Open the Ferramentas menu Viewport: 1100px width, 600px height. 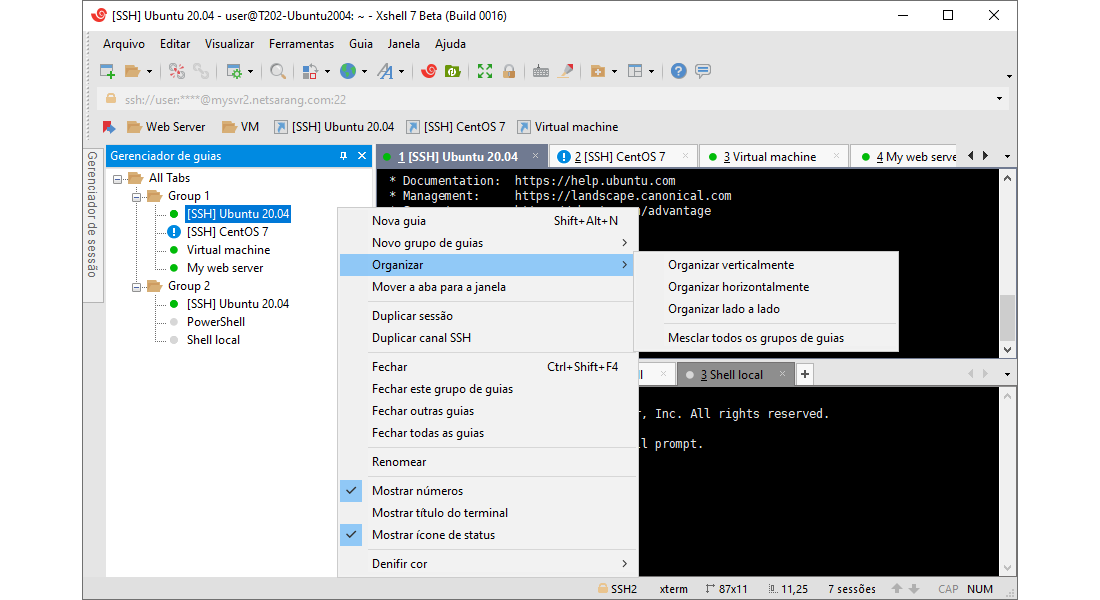pos(302,44)
